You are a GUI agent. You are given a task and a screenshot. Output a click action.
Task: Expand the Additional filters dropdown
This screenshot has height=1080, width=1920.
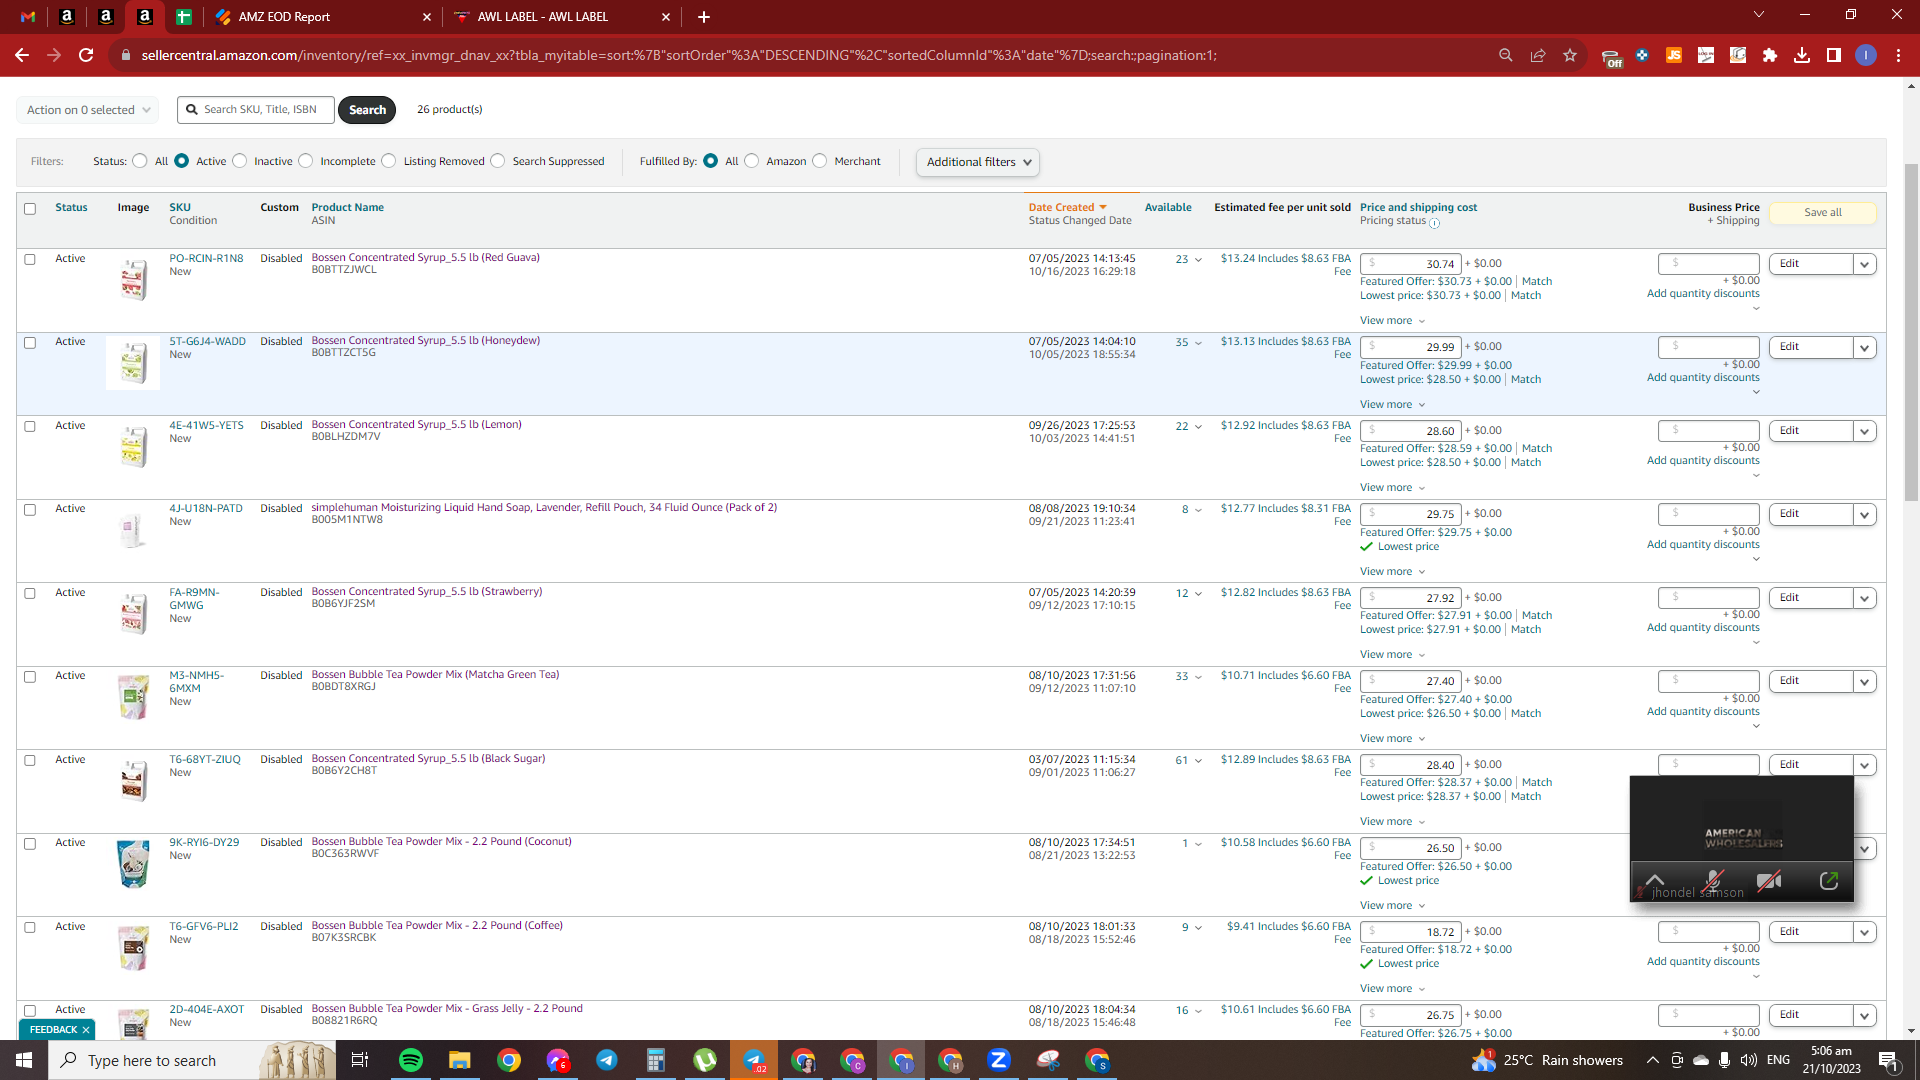pos(978,162)
